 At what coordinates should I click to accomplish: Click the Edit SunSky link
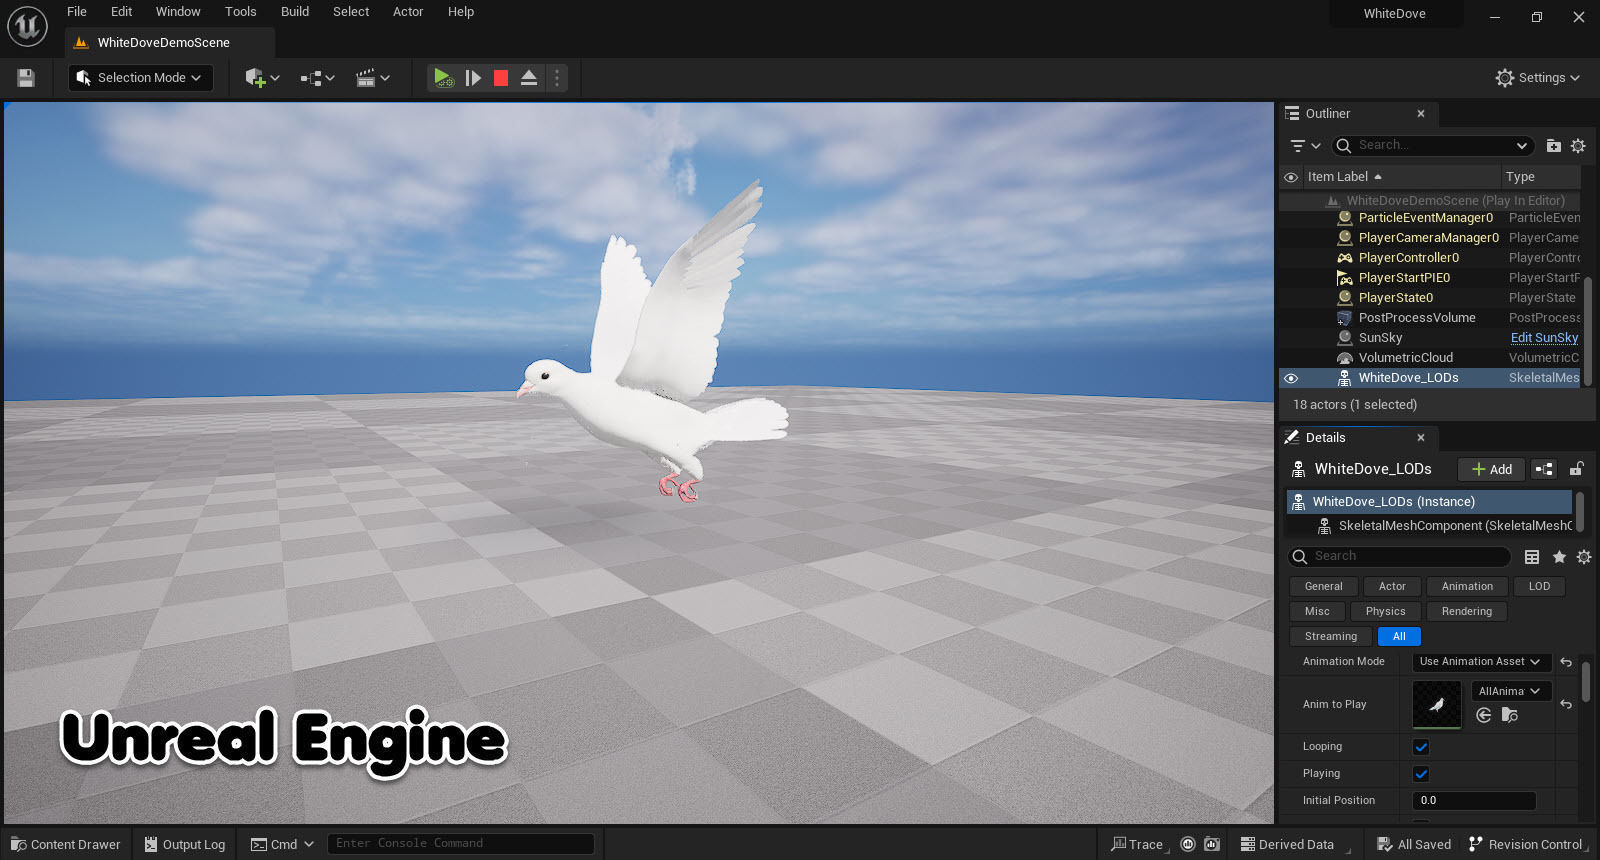(x=1544, y=338)
